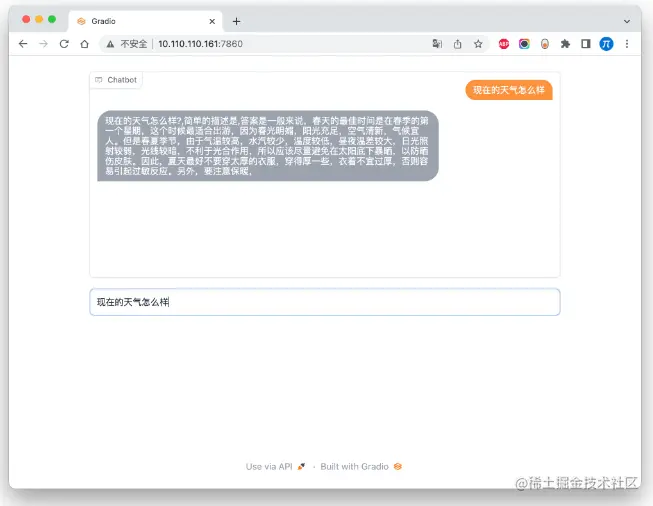Image resolution: width=653 pixels, height=506 pixels.
Task: Click the colorful circular extension icon
Action: [524, 44]
